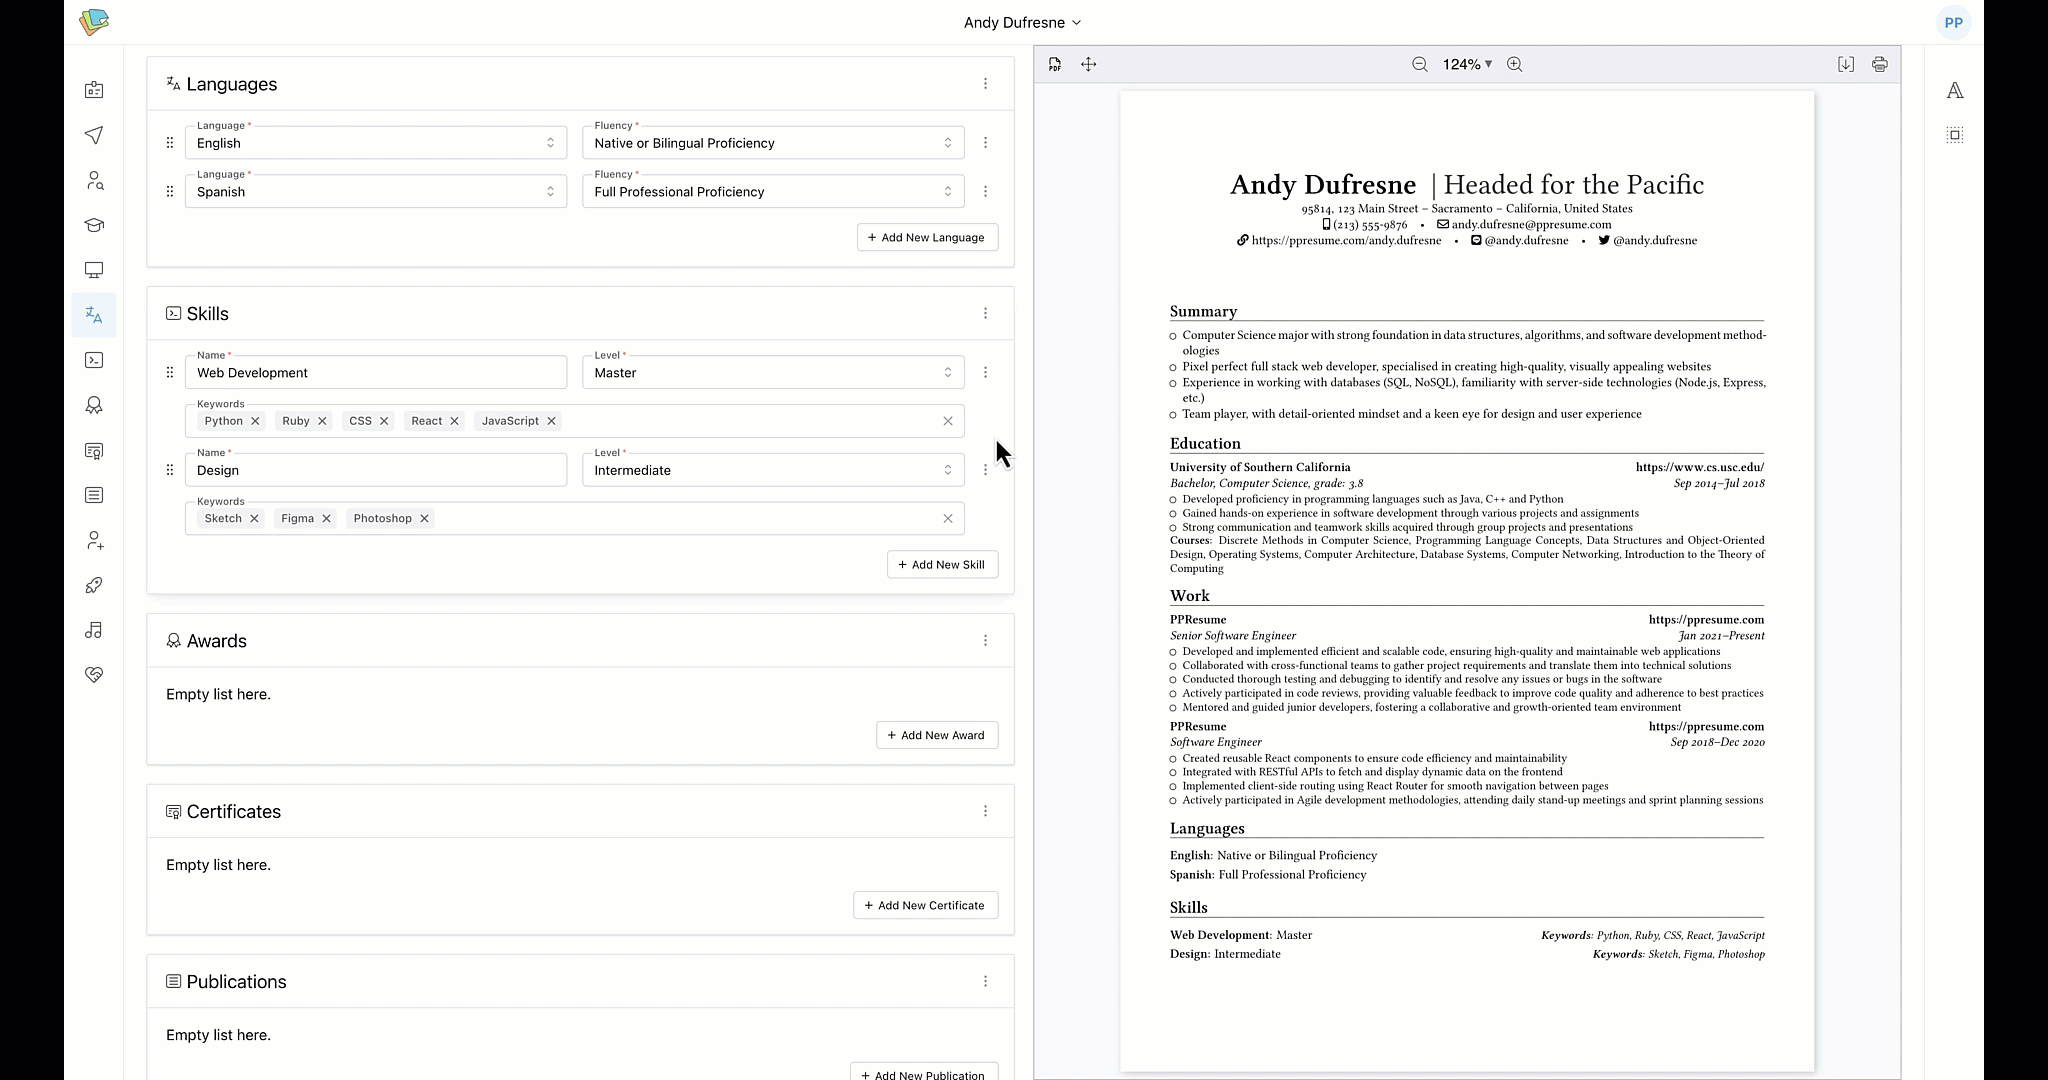Zoom out of the resume preview

coord(1419,64)
